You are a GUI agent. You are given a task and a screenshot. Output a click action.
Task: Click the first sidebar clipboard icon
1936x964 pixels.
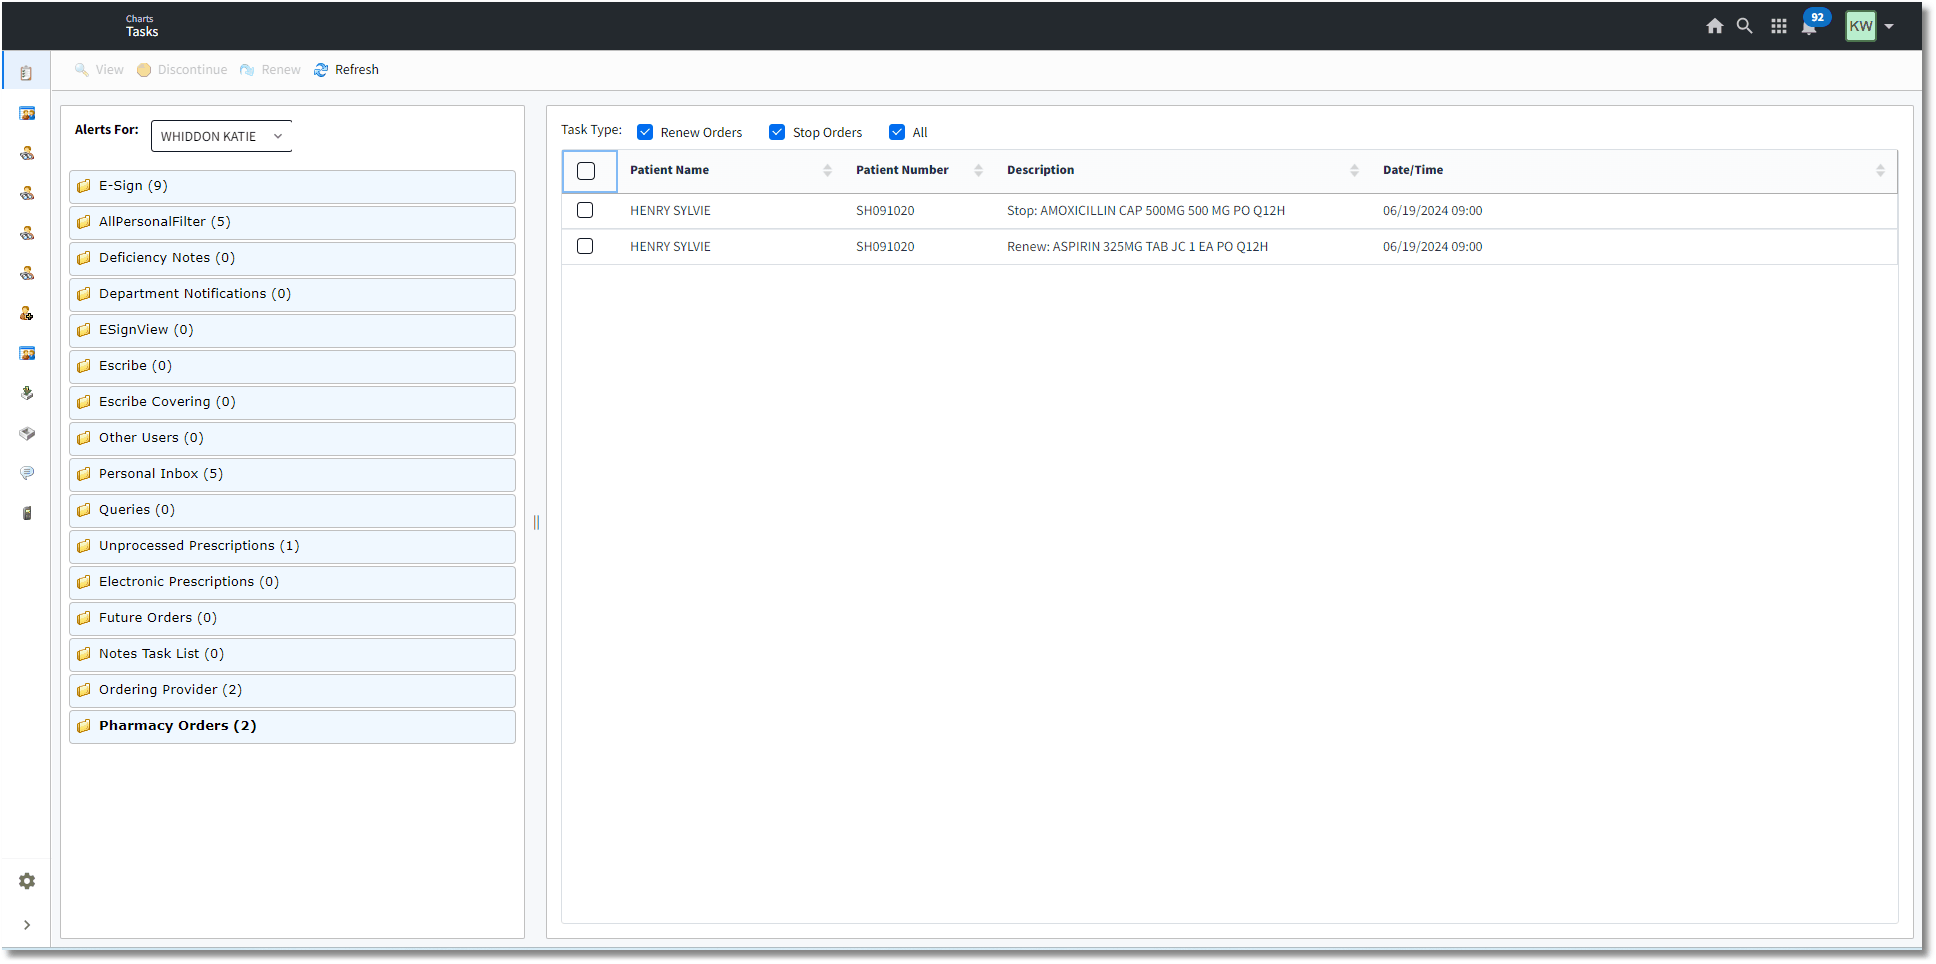tap(27, 73)
